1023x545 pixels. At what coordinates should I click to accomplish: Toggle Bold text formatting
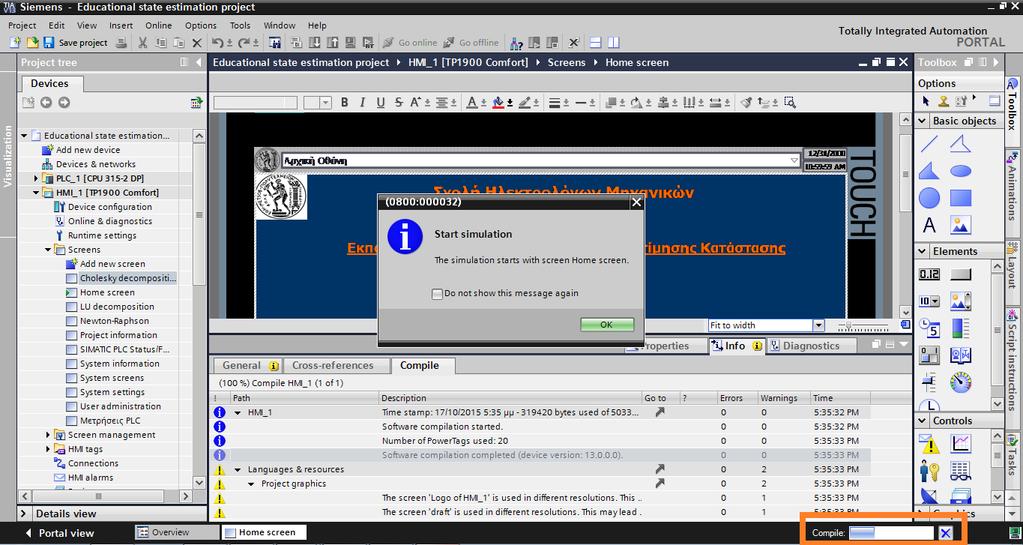click(x=344, y=102)
